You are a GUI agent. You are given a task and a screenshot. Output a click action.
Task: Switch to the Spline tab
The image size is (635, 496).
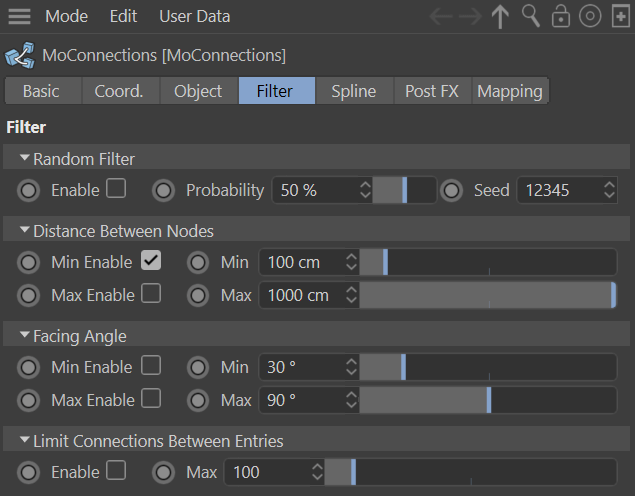354,91
